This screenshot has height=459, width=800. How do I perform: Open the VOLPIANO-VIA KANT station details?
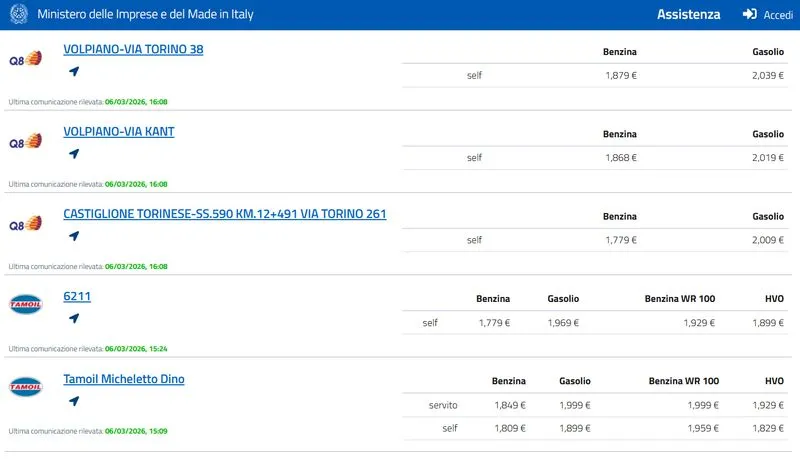click(x=119, y=132)
